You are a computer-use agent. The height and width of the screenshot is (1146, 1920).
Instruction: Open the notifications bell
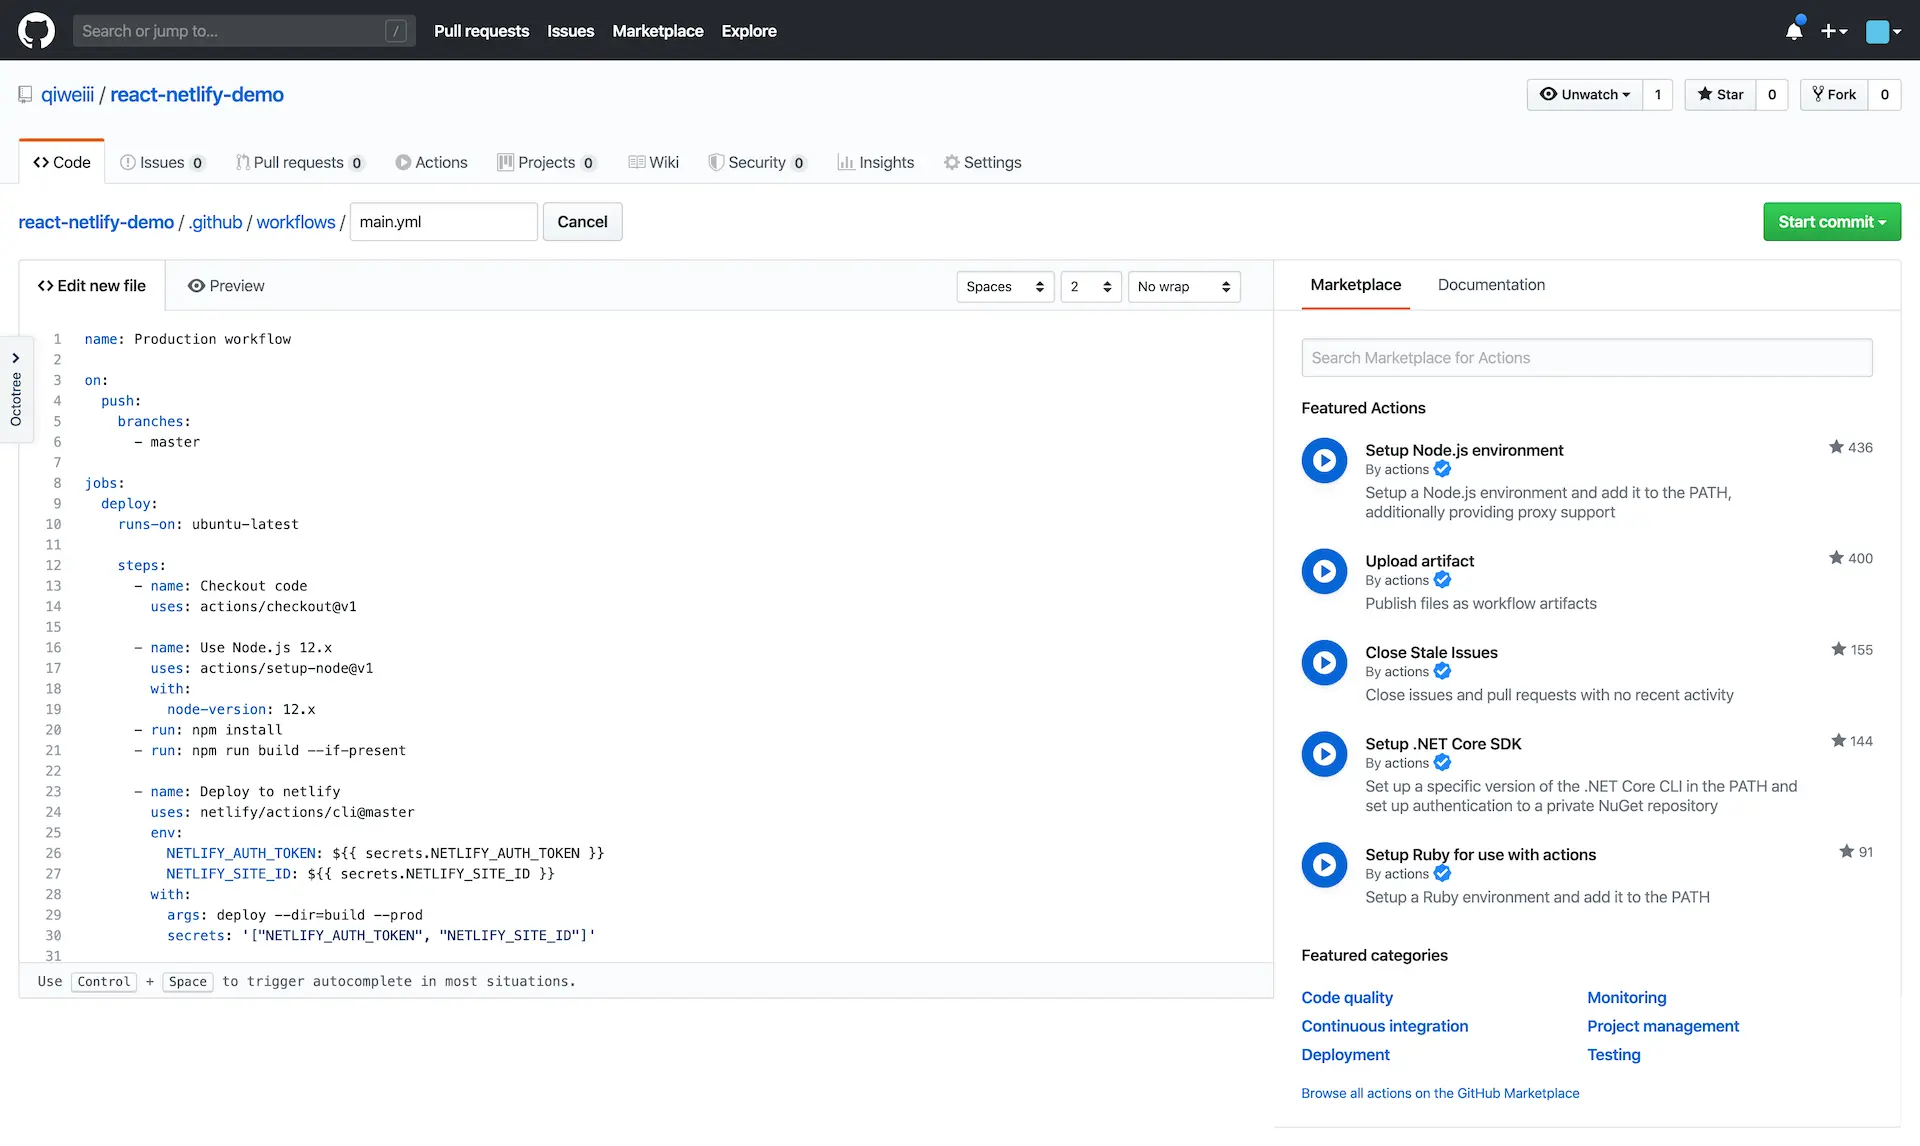[1794, 31]
